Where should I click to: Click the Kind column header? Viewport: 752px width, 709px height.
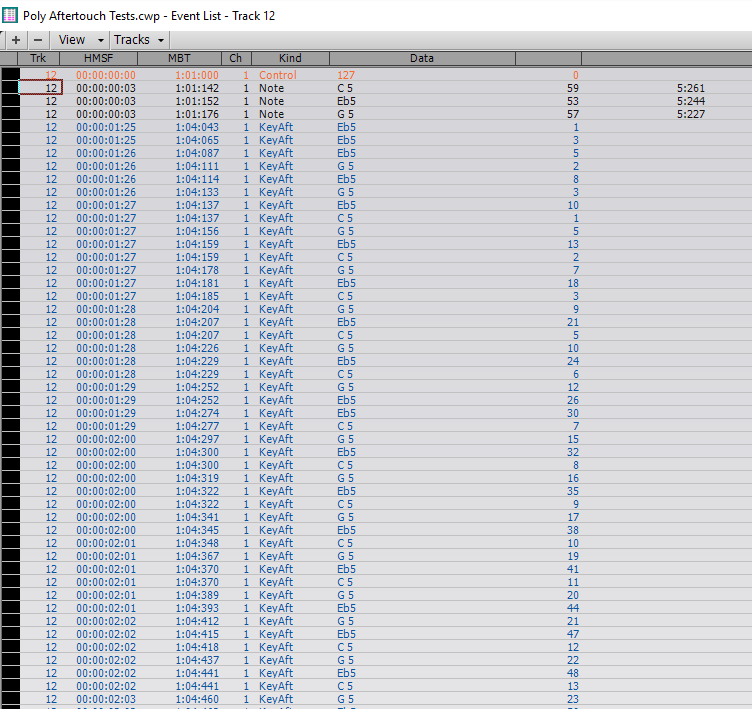pos(290,59)
